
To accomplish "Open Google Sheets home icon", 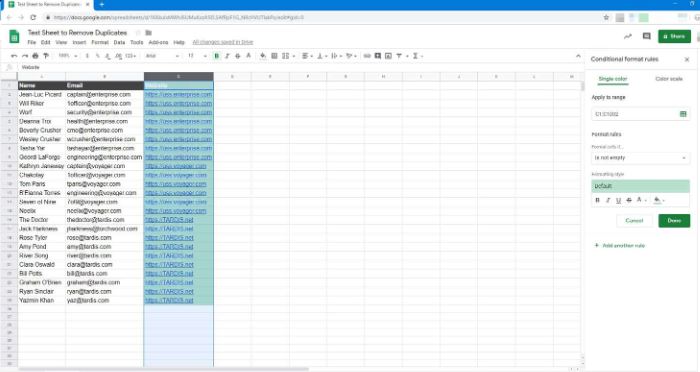I will click(x=14, y=36).
